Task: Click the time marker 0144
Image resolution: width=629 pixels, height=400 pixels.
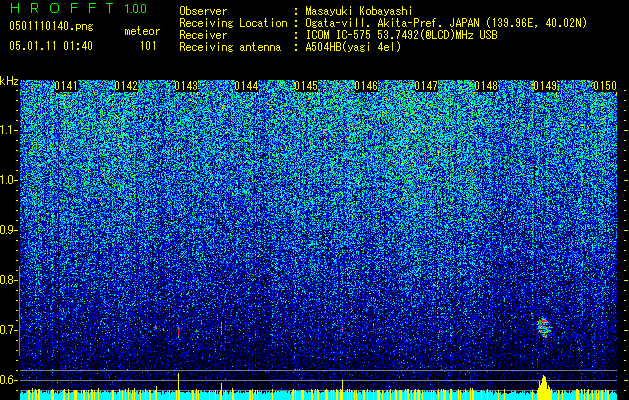Action: click(246, 86)
